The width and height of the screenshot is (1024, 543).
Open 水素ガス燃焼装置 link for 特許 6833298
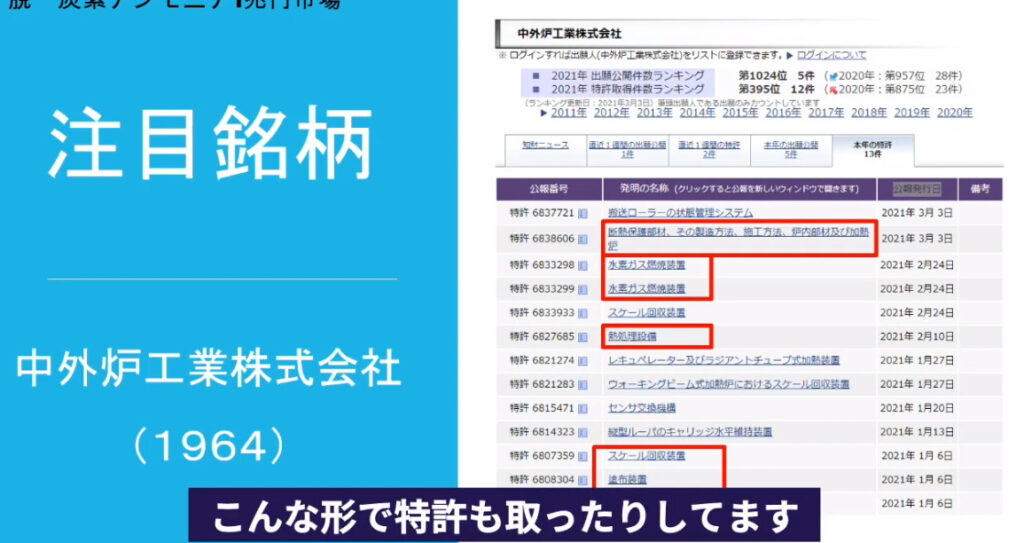tap(647, 265)
